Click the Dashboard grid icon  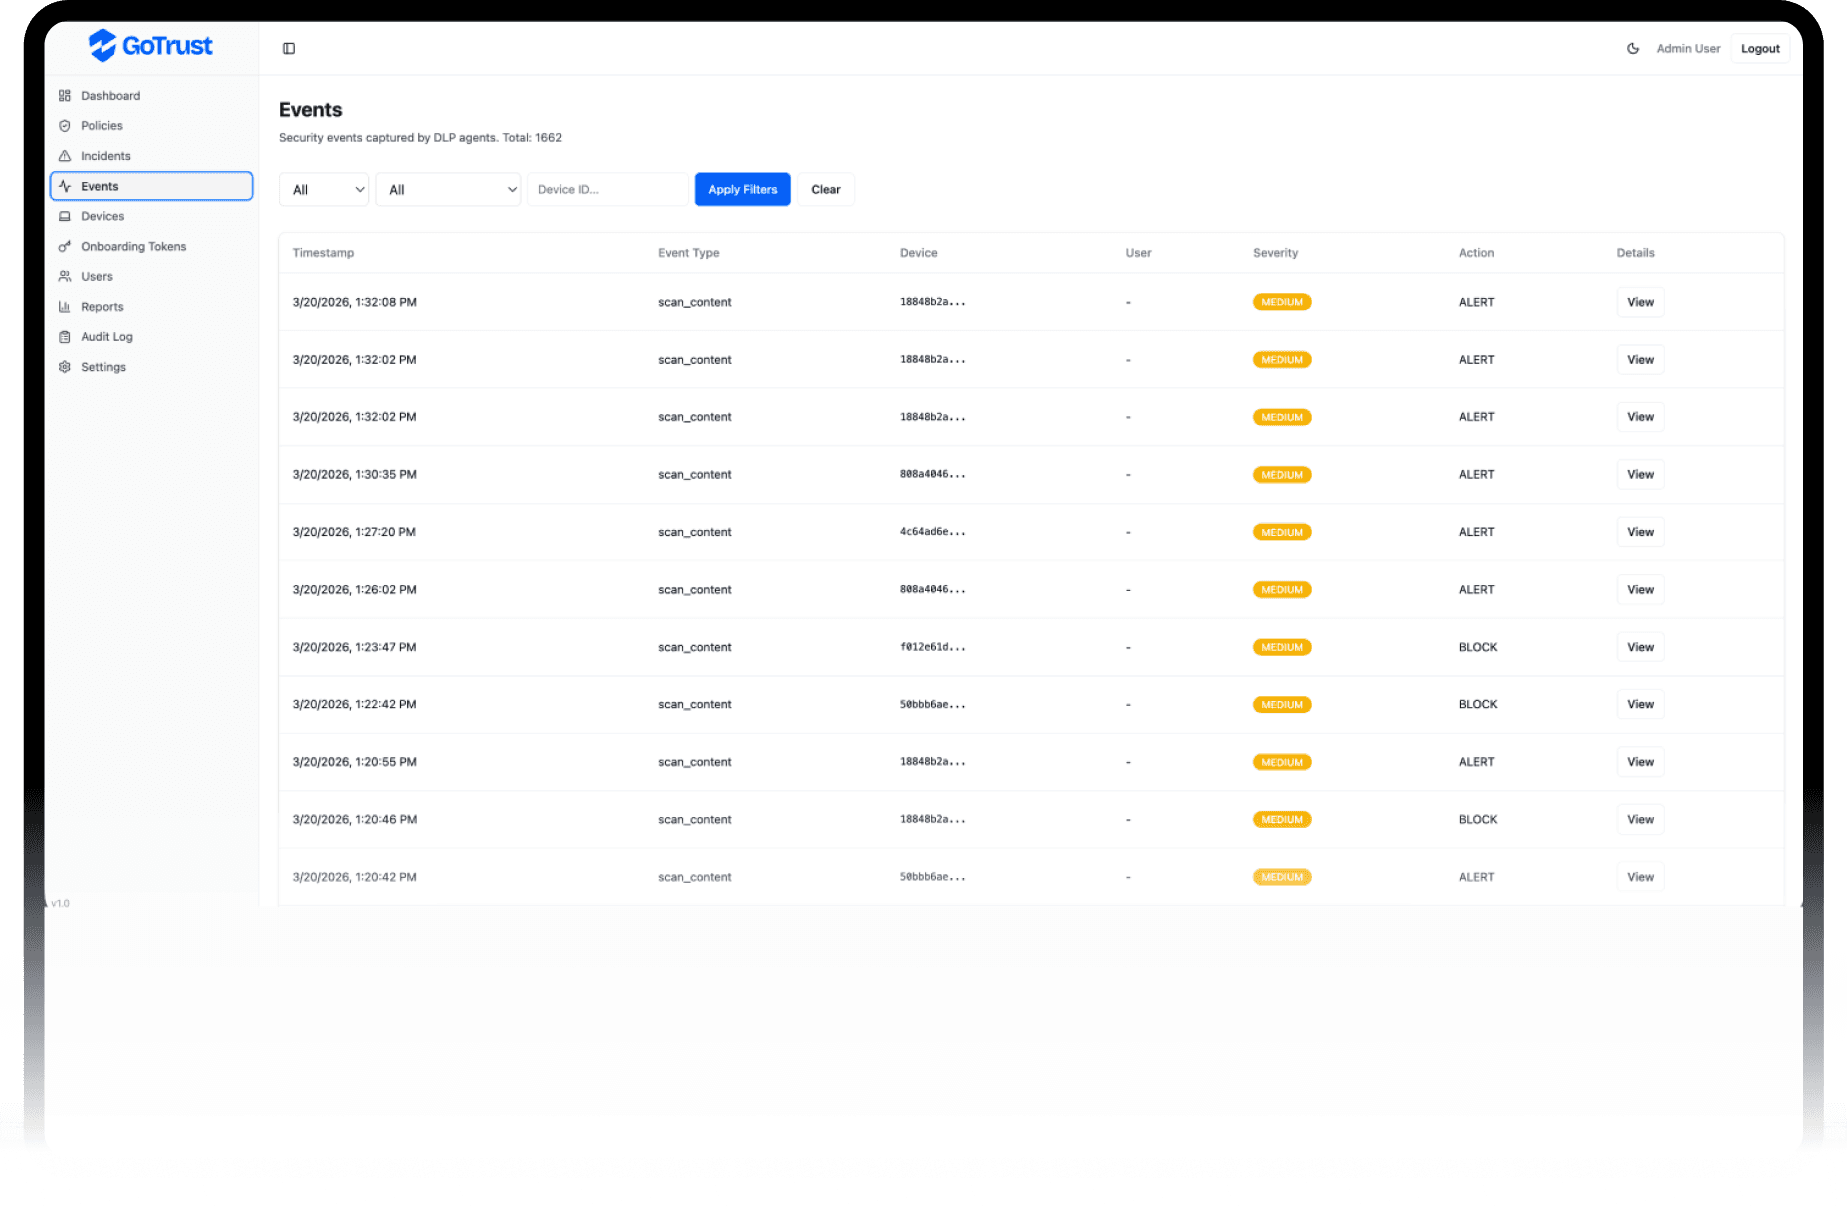[x=65, y=96]
